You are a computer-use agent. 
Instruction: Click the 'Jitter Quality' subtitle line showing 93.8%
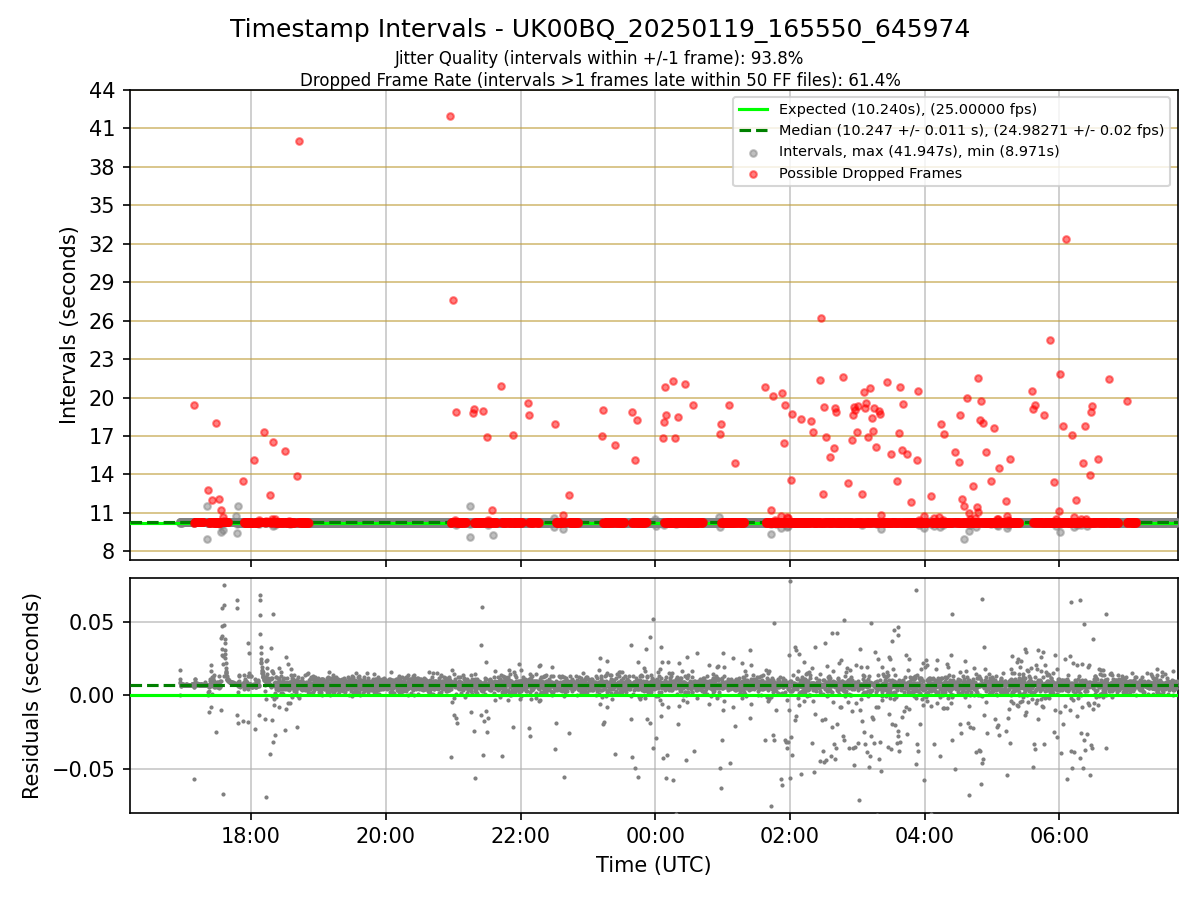coord(599,58)
